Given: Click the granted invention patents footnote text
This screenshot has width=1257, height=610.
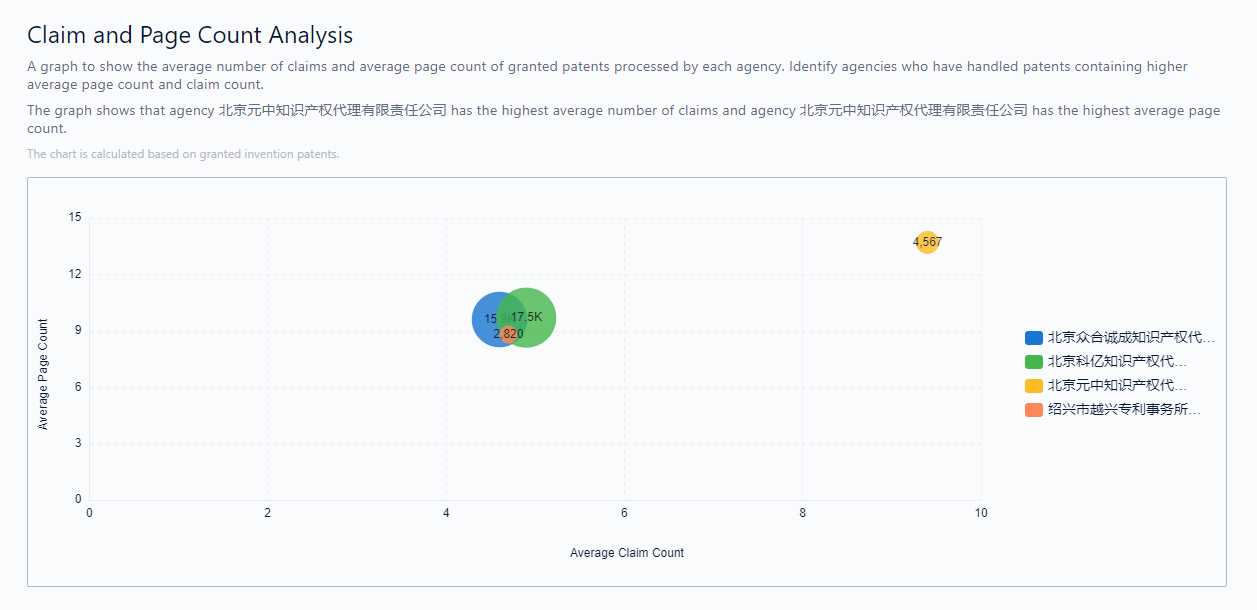Looking at the screenshot, I should pos(183,154).
